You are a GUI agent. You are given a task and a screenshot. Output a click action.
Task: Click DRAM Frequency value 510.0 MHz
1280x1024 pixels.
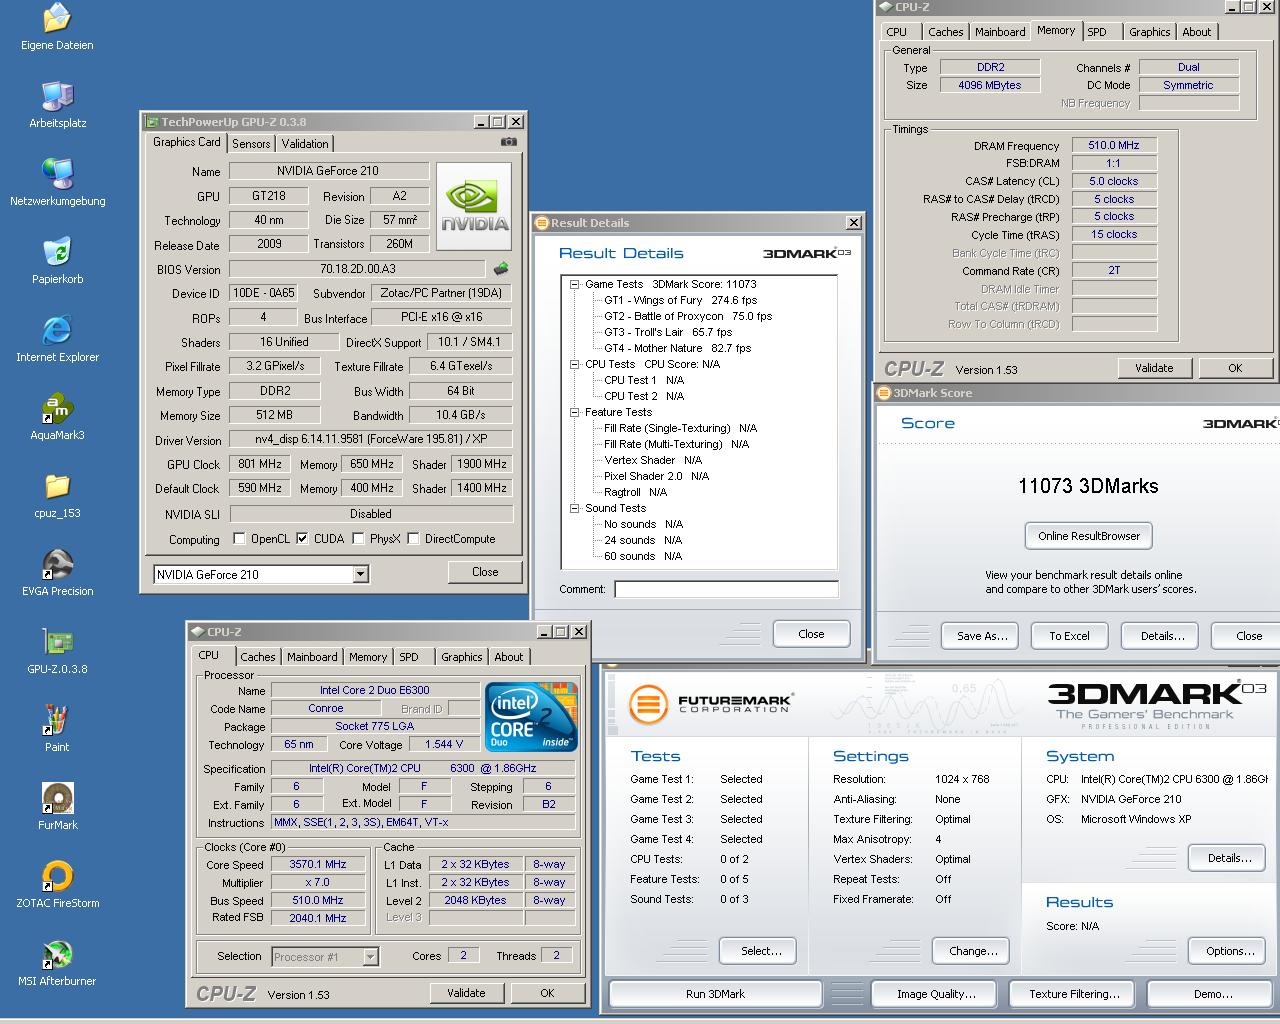pos(1114,145)
